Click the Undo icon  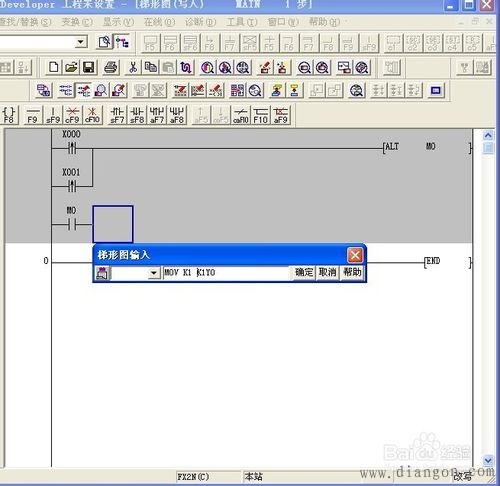tap(186, 67)
